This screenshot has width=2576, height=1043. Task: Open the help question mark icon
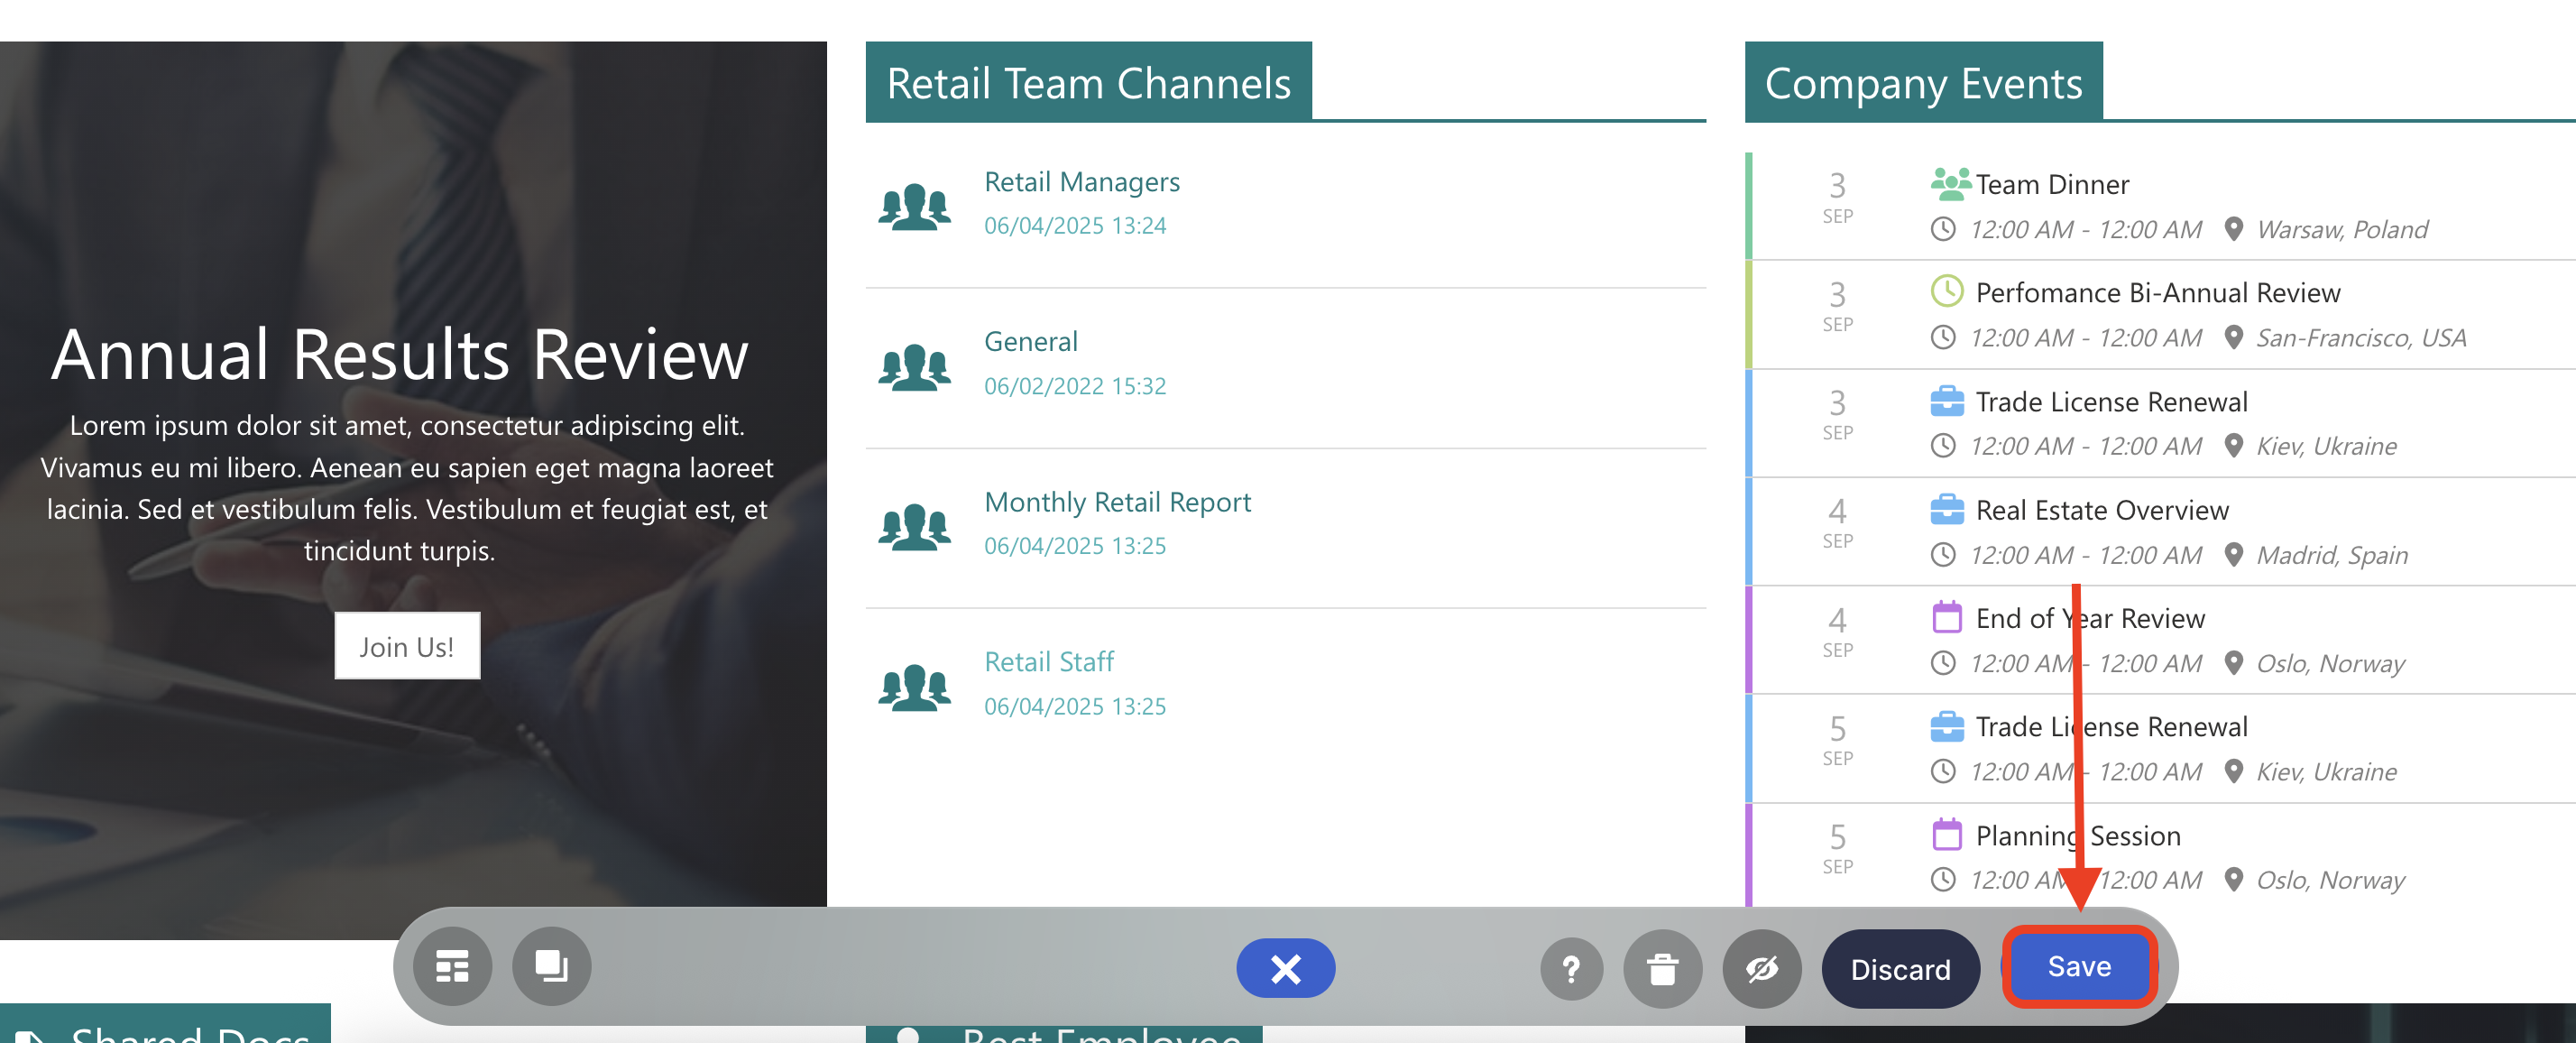[x=1571, y=968]
